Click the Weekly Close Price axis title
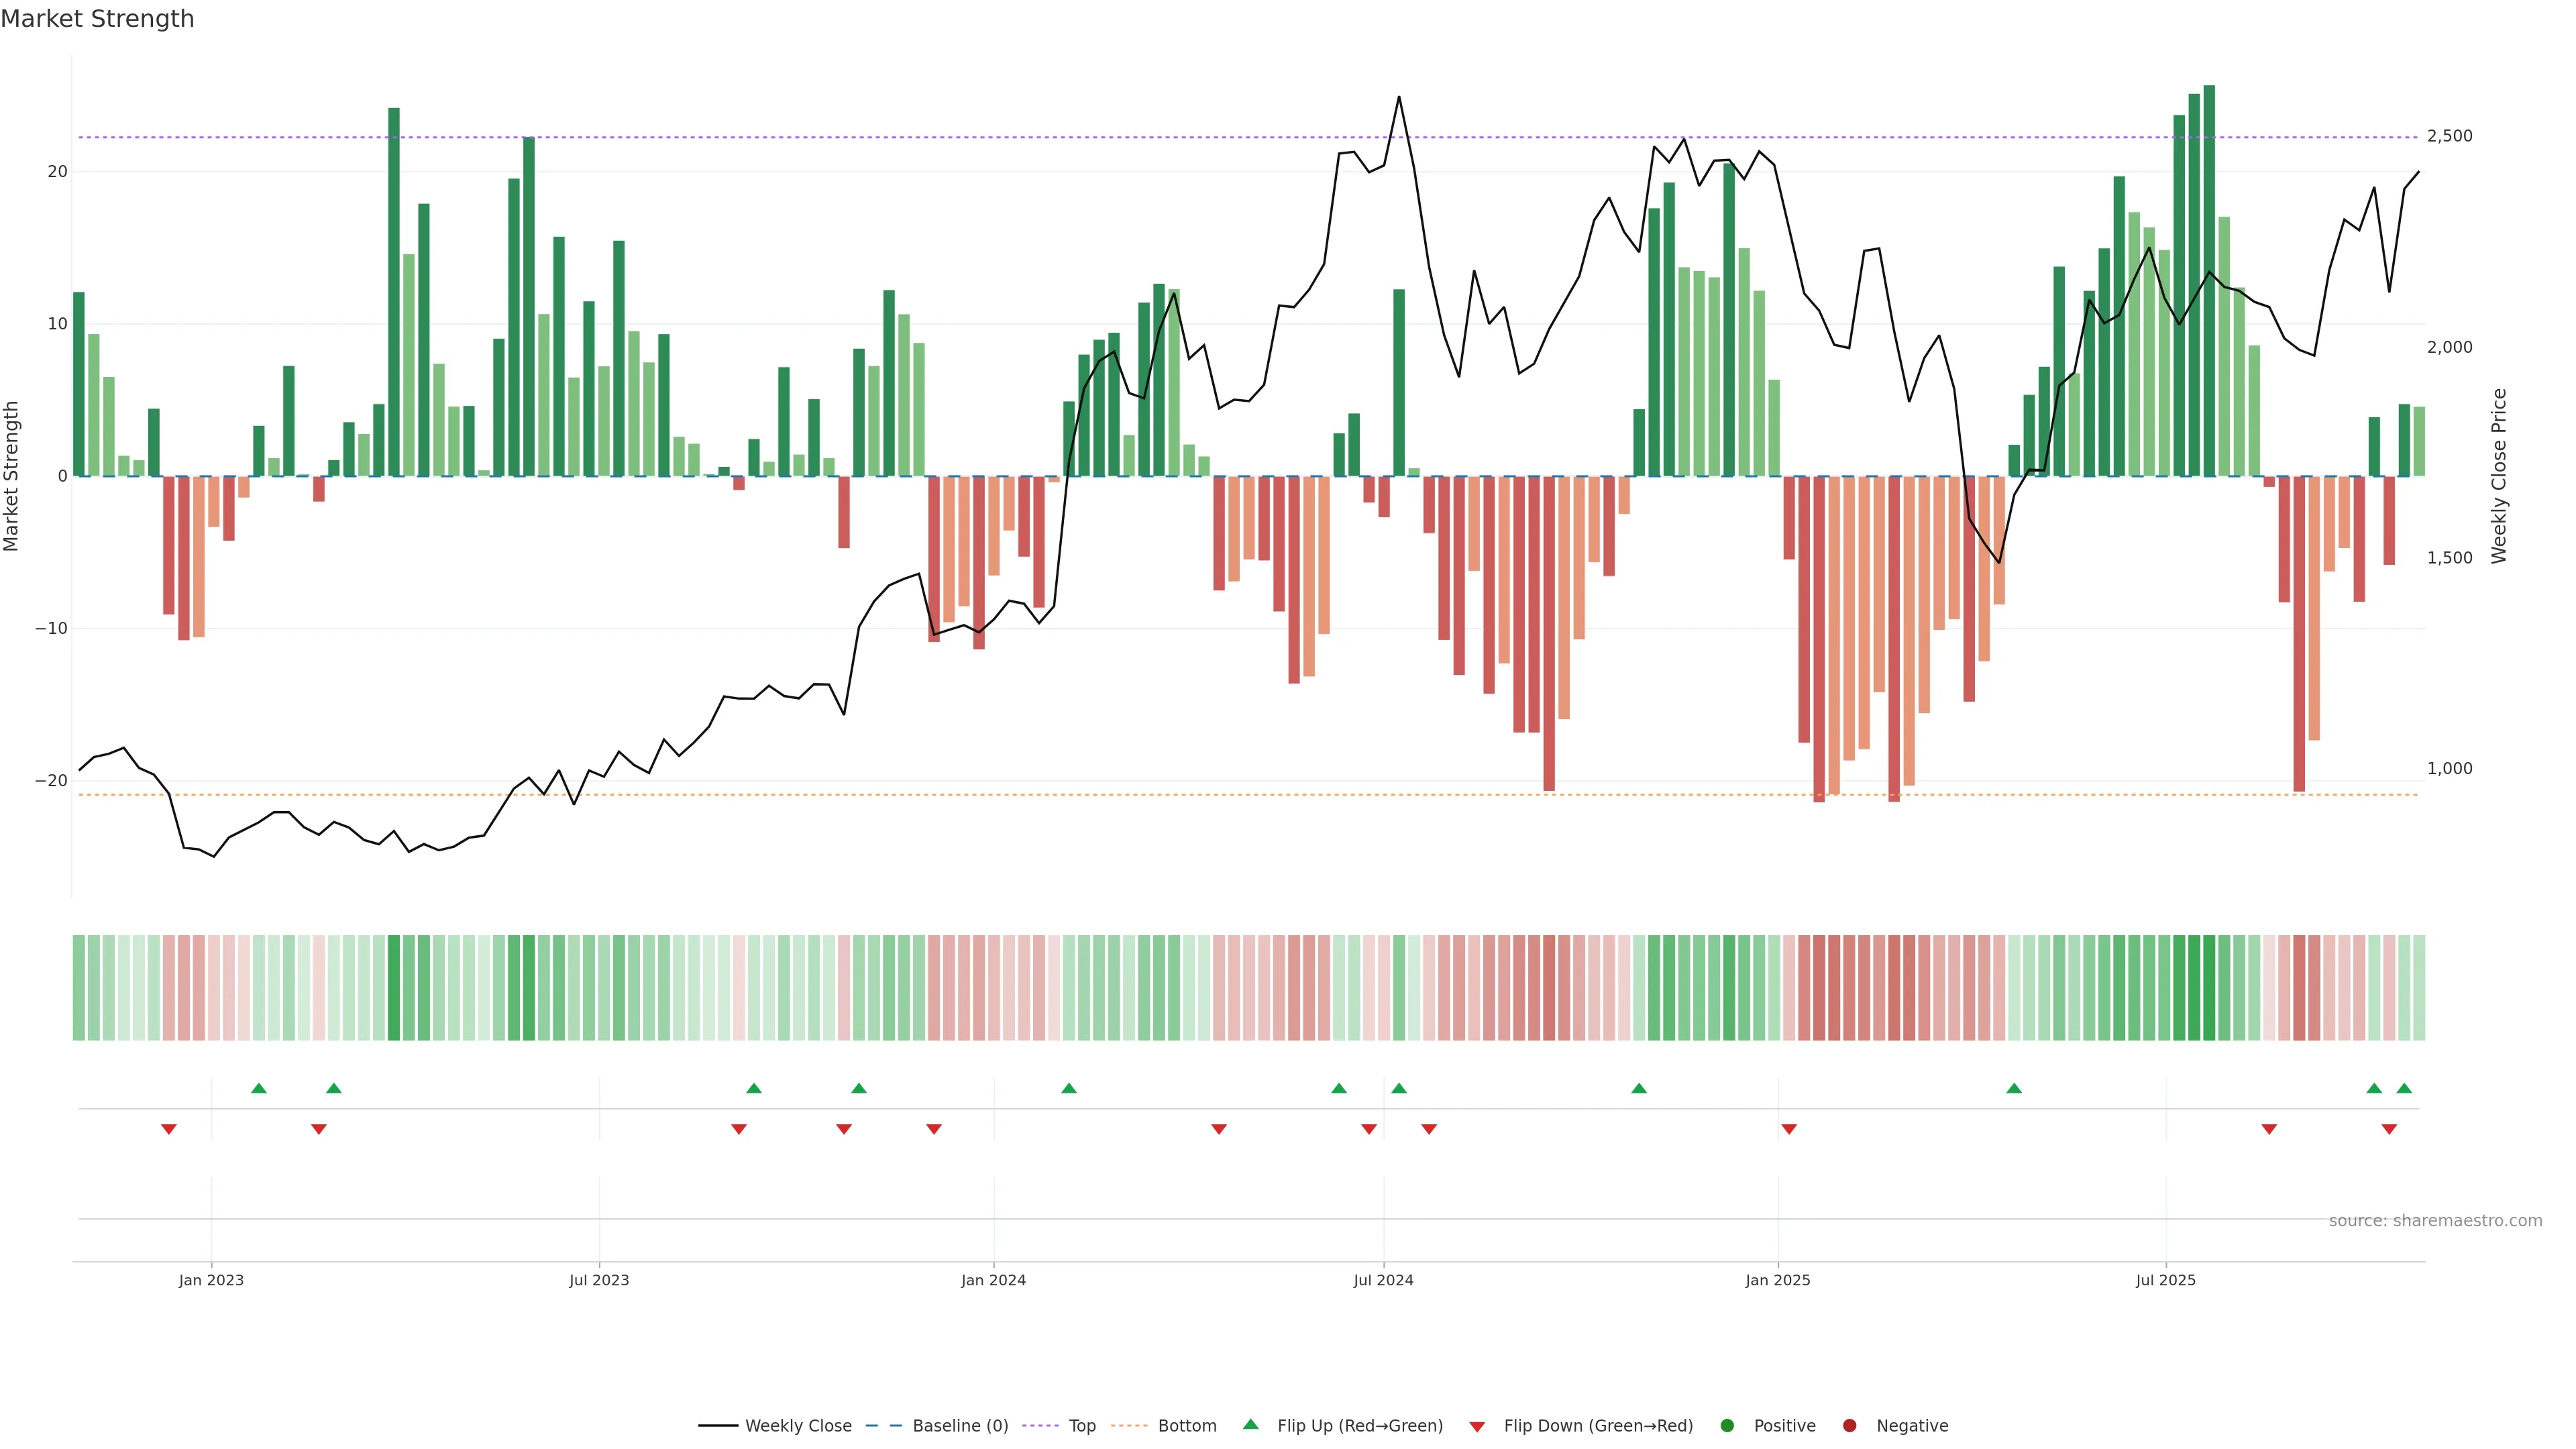This screenshot has width=2576, height=1449. (2499, 476)
